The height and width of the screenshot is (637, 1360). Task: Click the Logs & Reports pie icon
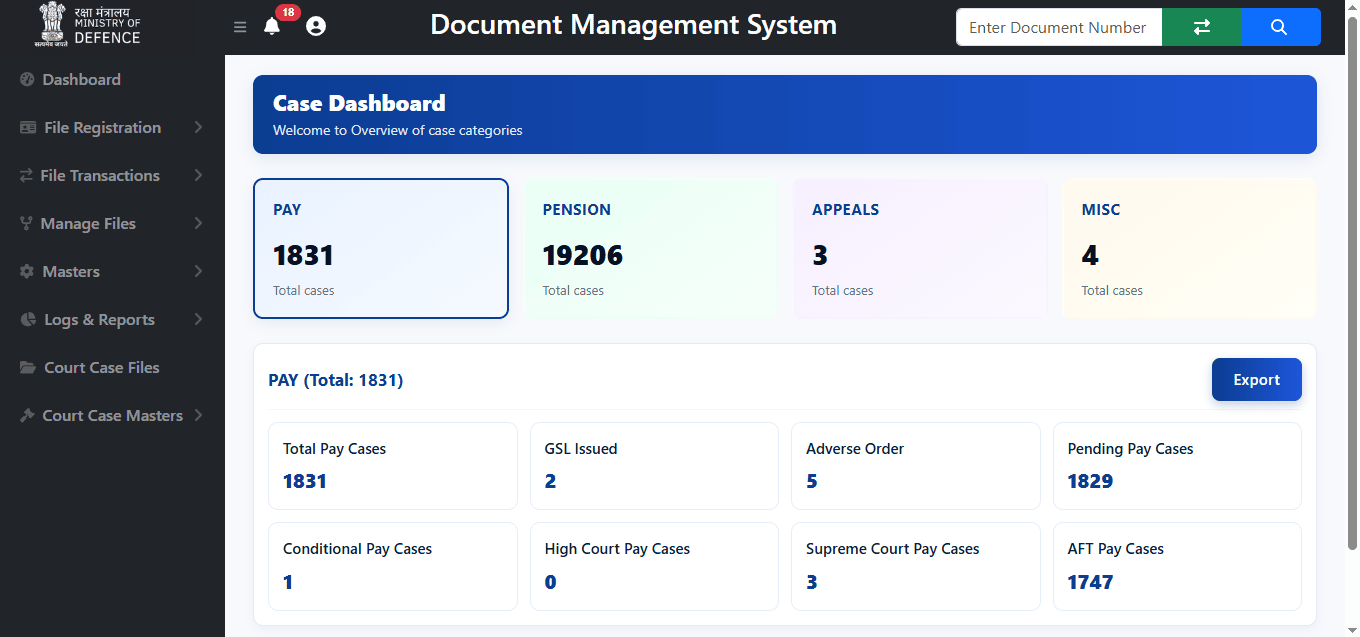(28, 319)
